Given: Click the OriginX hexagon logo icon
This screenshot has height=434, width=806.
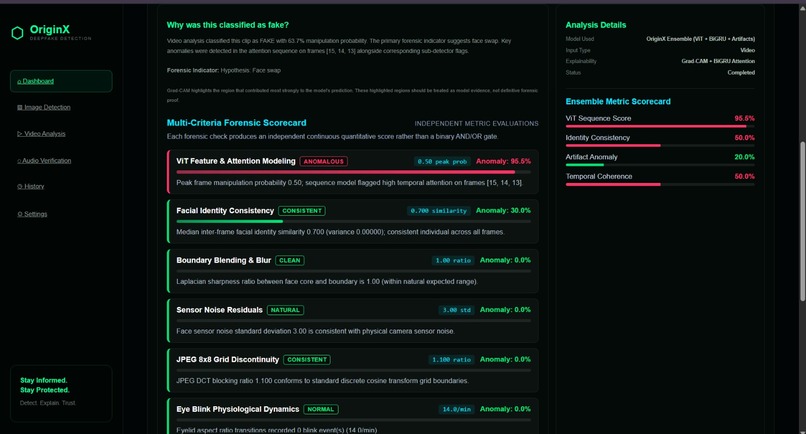Looking at the screenshot, I should 17,33.
